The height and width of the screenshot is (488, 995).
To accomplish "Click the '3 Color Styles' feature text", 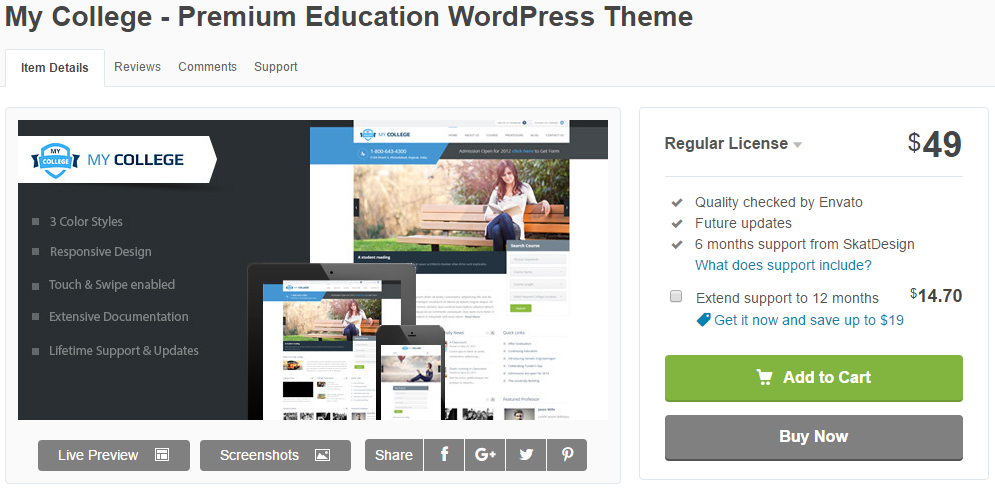I will tap(86, 221).
